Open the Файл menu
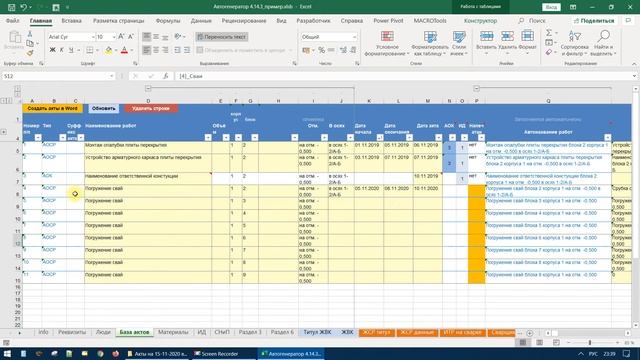This screenshot has width=640, height=360. pyautogui.click(x=13, y=20)
